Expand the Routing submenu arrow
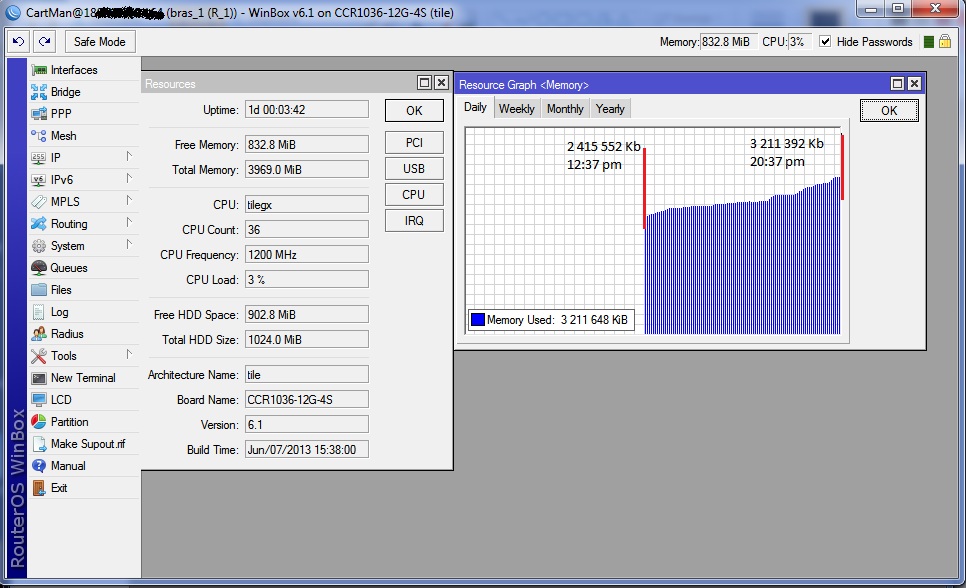The image size is (966, 588). click(x=129, y=223)
